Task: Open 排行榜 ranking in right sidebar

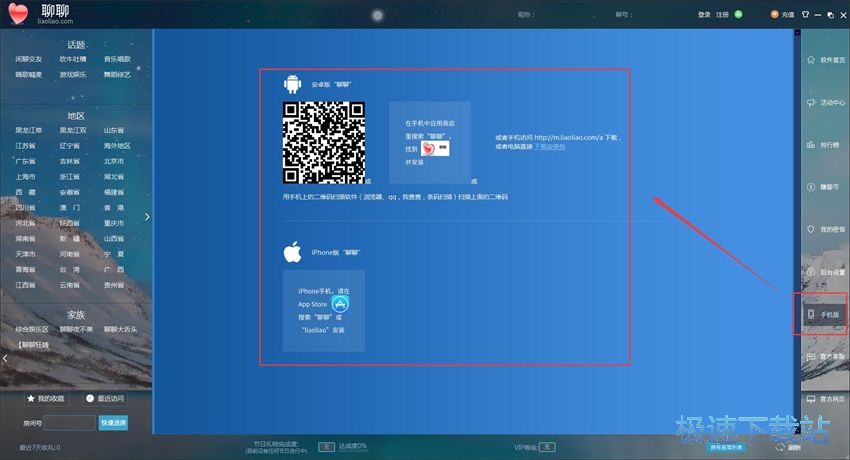Action: 823,145
